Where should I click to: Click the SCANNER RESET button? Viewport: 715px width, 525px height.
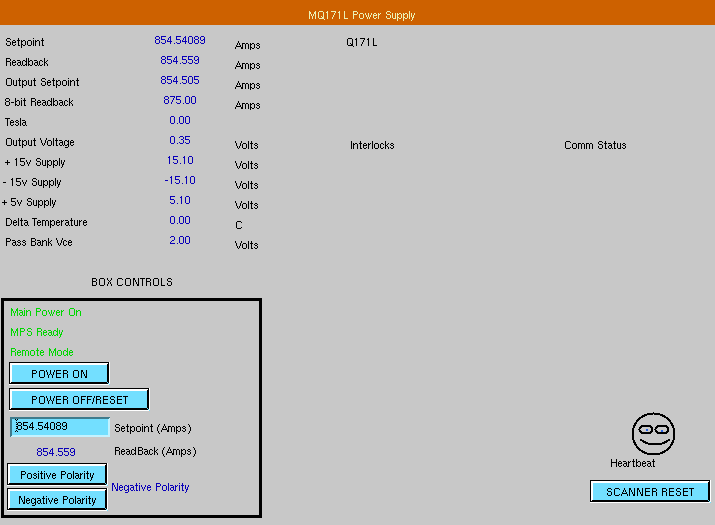pos(650,492)
